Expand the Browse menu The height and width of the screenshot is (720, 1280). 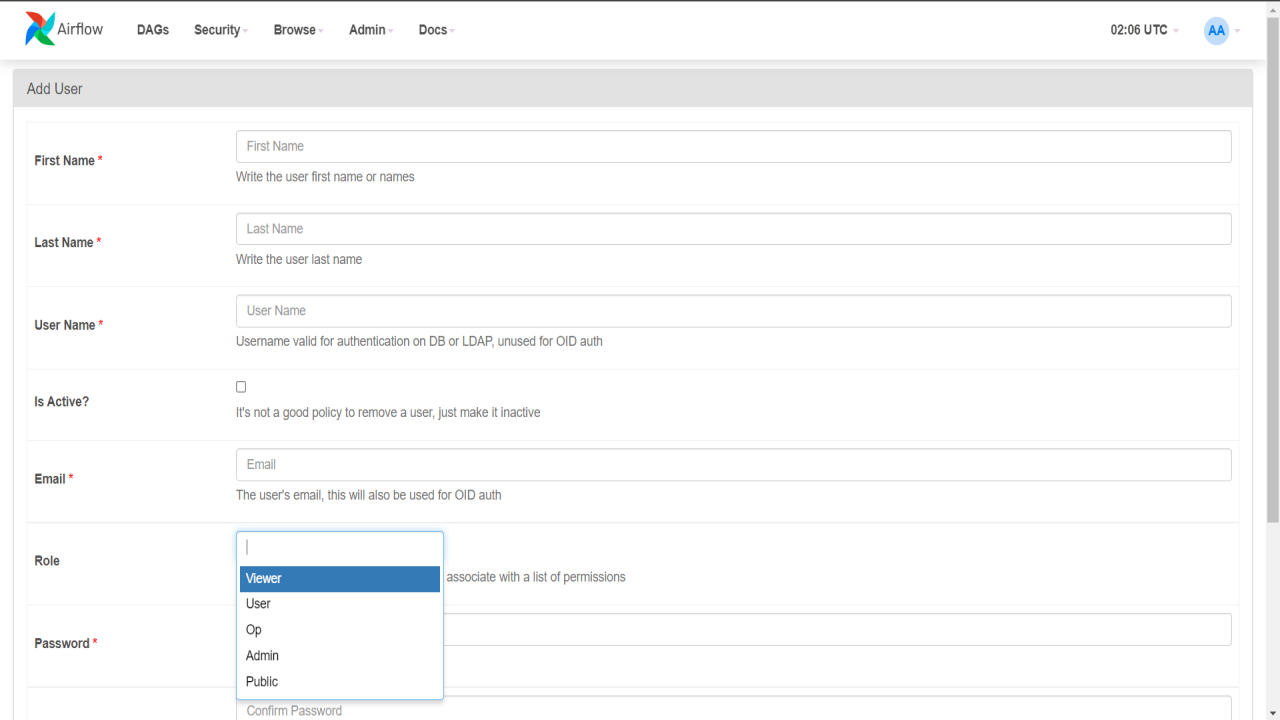(x=299, y=30)
